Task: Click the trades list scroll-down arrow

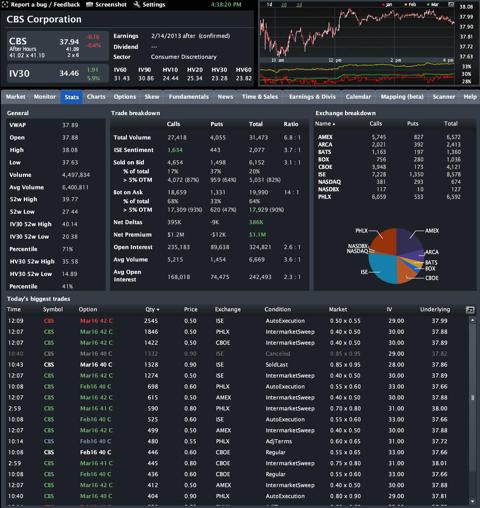Action: [472, 501]
